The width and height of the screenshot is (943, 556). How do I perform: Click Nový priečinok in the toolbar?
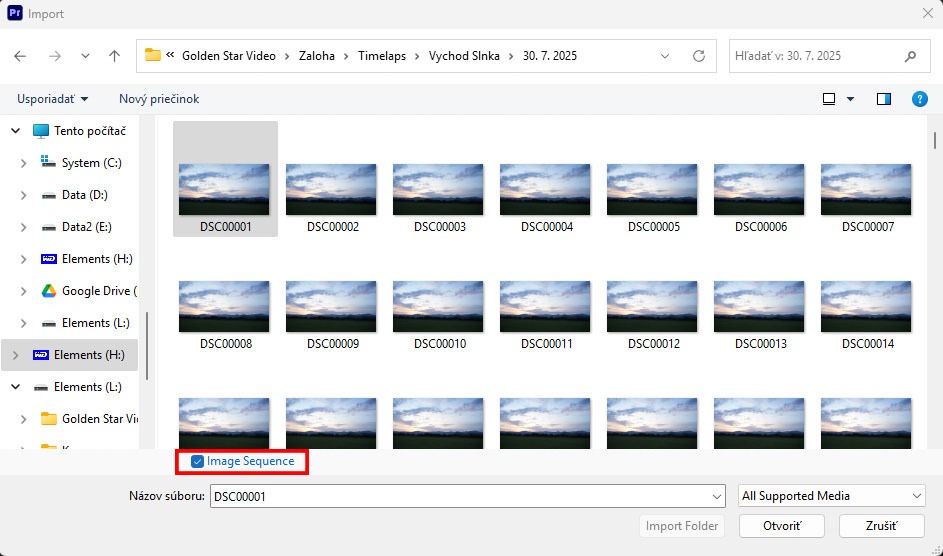click(x=159, y=99)
